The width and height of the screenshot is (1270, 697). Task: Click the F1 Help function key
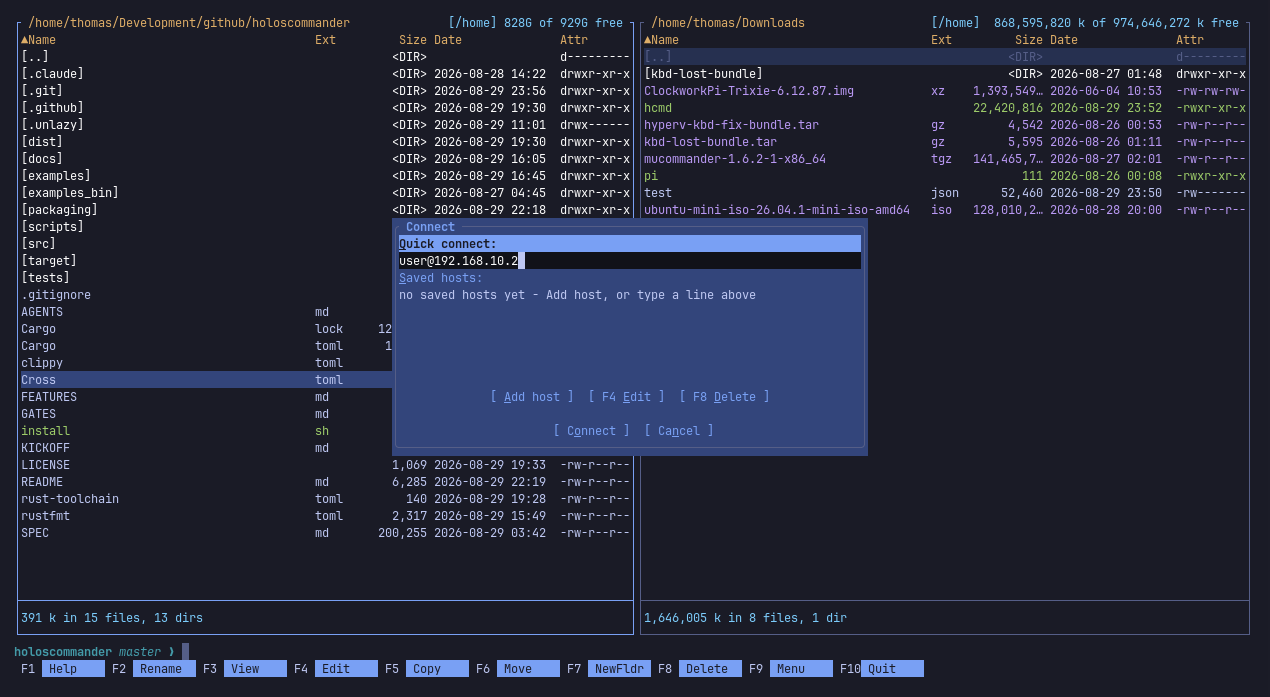pyautogui.click(x=62, y=669)
